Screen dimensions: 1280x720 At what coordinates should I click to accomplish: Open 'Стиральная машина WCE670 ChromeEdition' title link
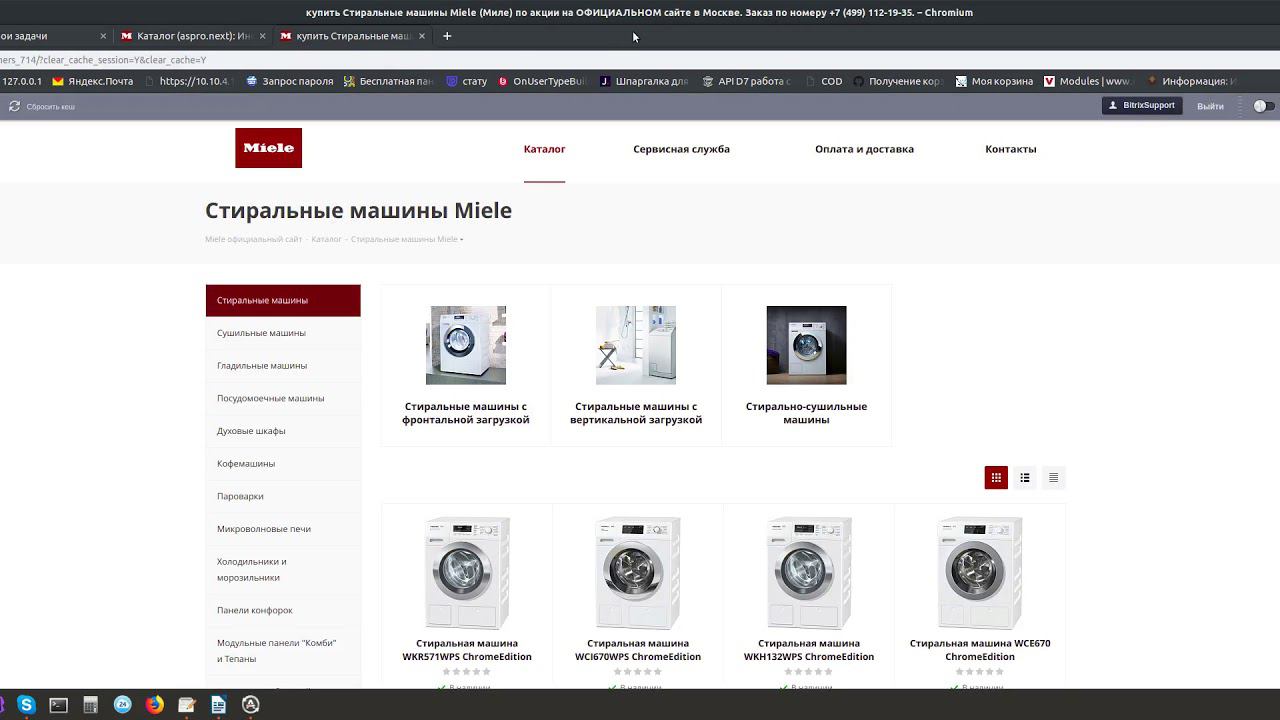[980, 650]
